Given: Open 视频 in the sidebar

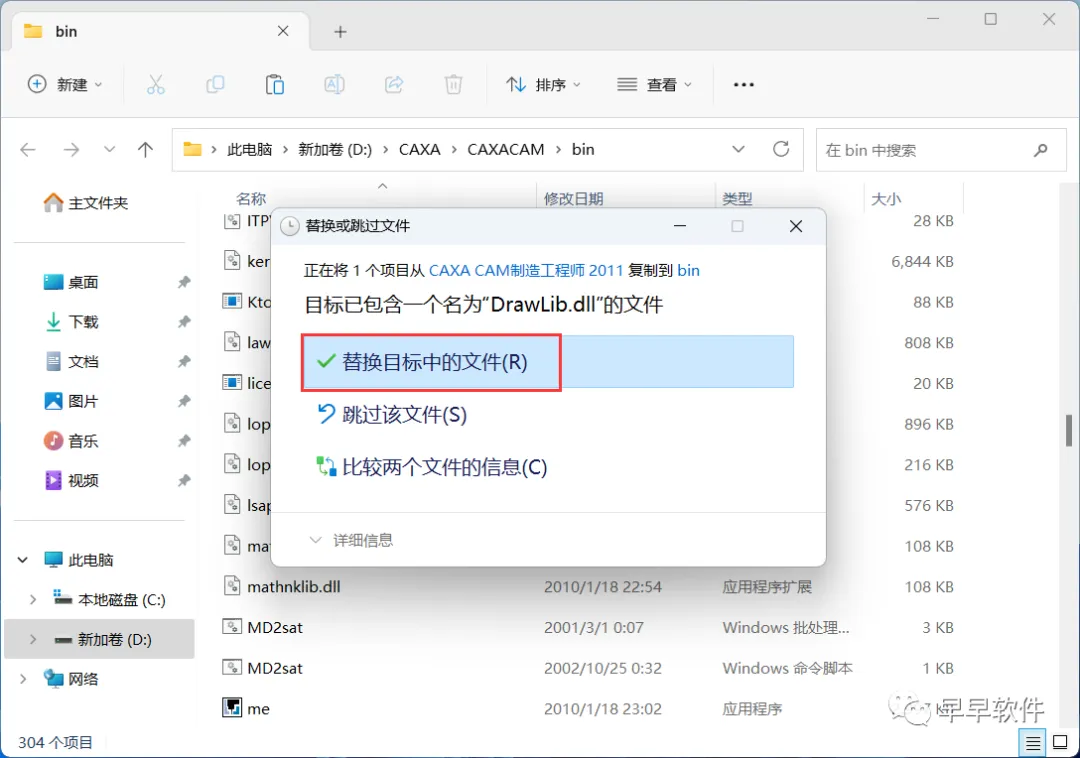Looking at the screenshot, I should point(72,480).
